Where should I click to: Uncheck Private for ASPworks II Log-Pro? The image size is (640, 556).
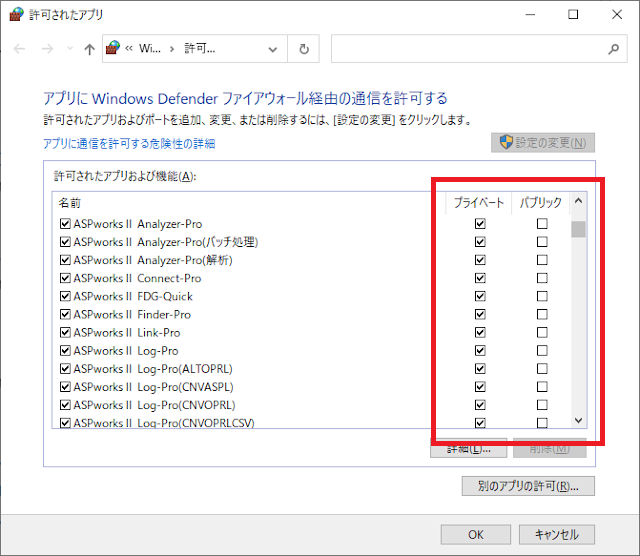pyautogui.click(x=480, y=351)
